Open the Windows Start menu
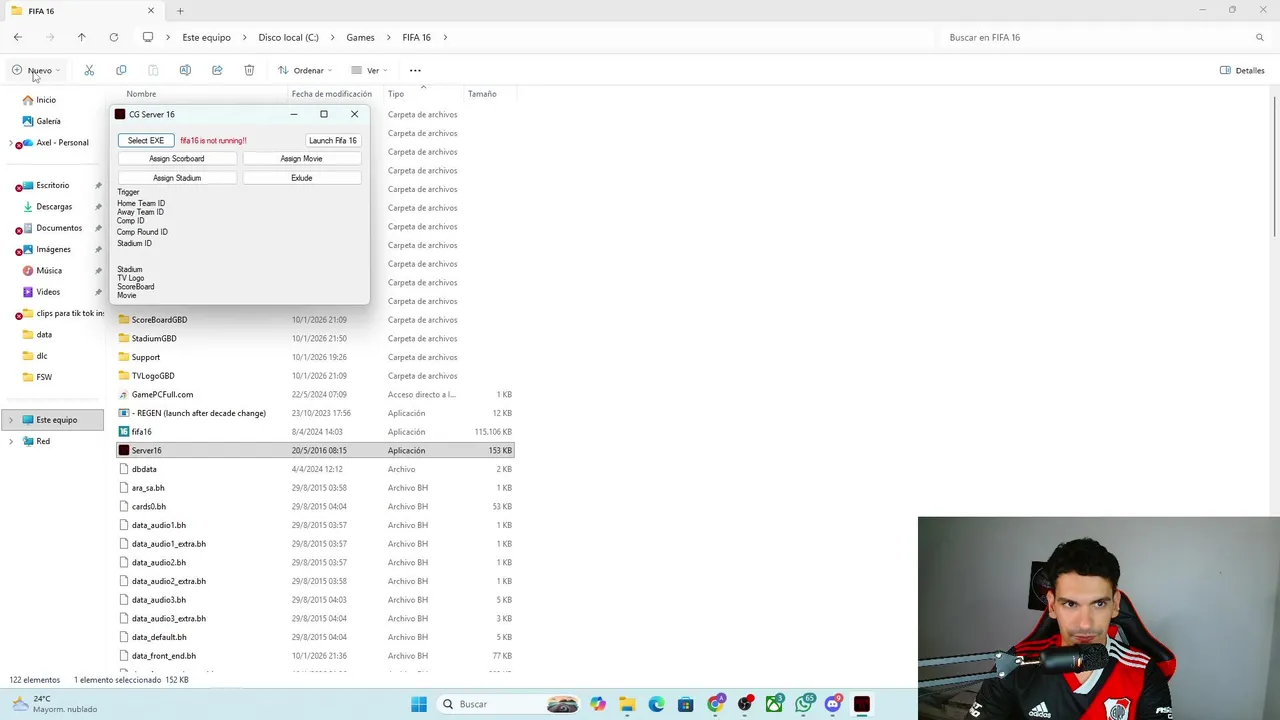This screenshot has height=720, width=1280. click(419, 704)
